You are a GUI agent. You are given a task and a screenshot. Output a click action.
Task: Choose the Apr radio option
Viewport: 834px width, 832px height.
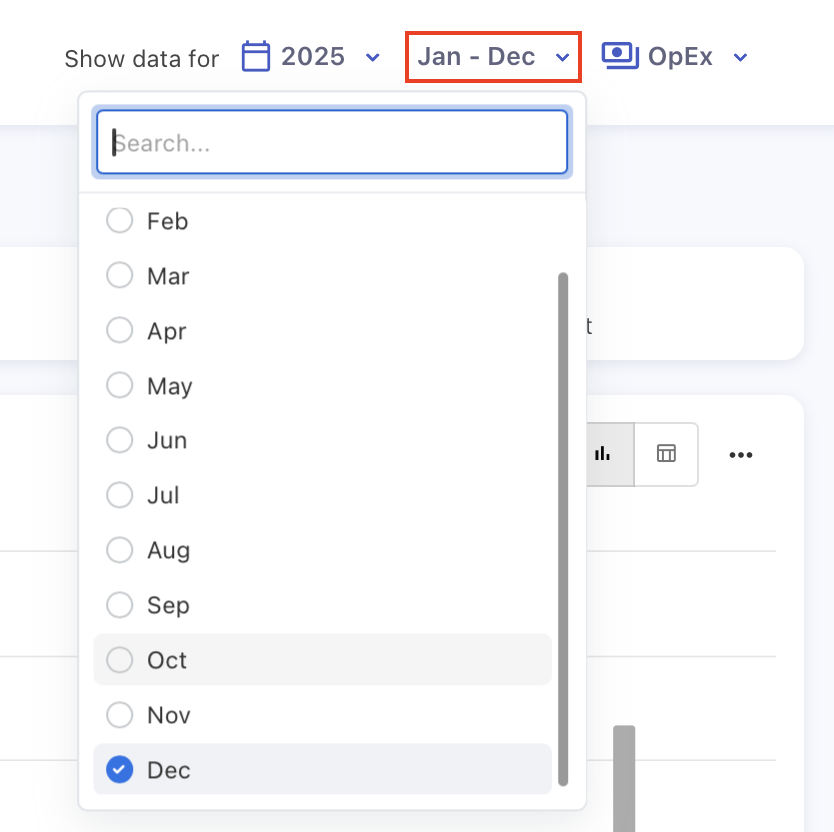[x=120, y=330]
